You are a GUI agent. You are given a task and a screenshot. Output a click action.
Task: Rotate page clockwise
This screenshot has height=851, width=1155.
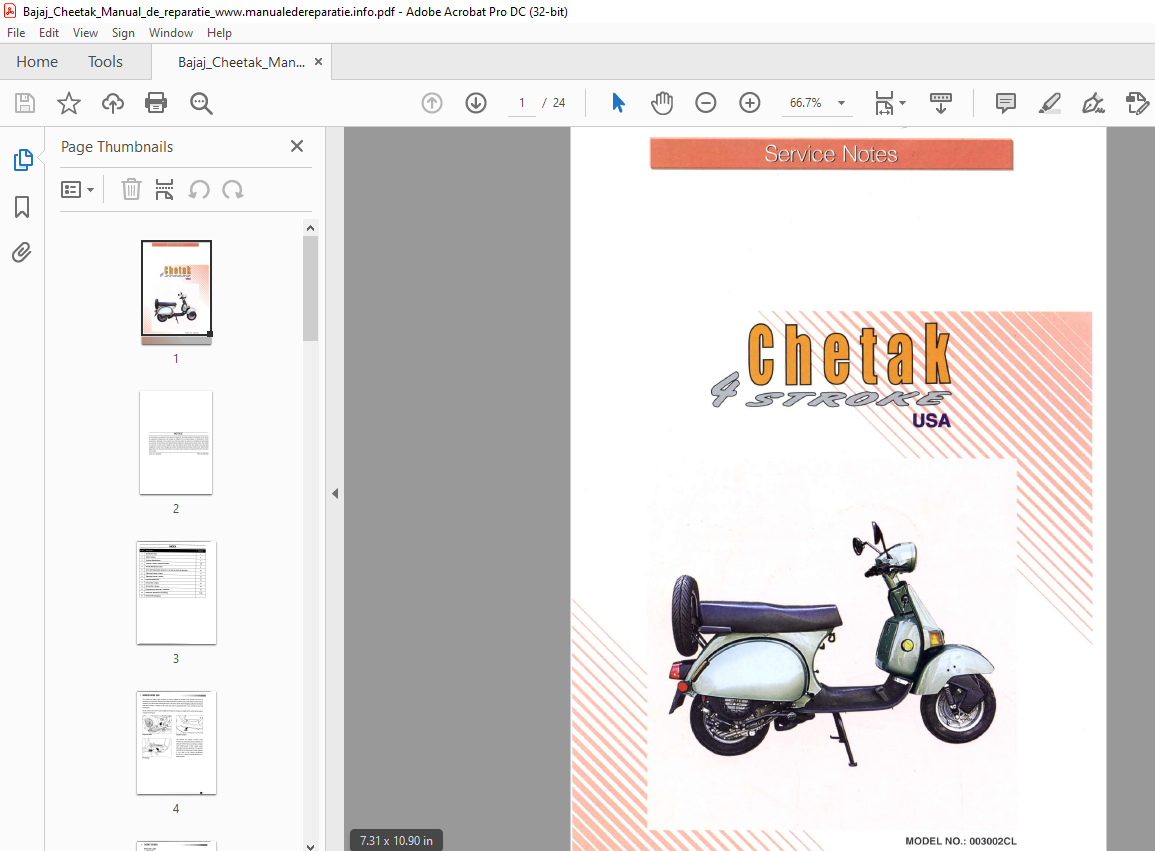[x=233, y=190]
